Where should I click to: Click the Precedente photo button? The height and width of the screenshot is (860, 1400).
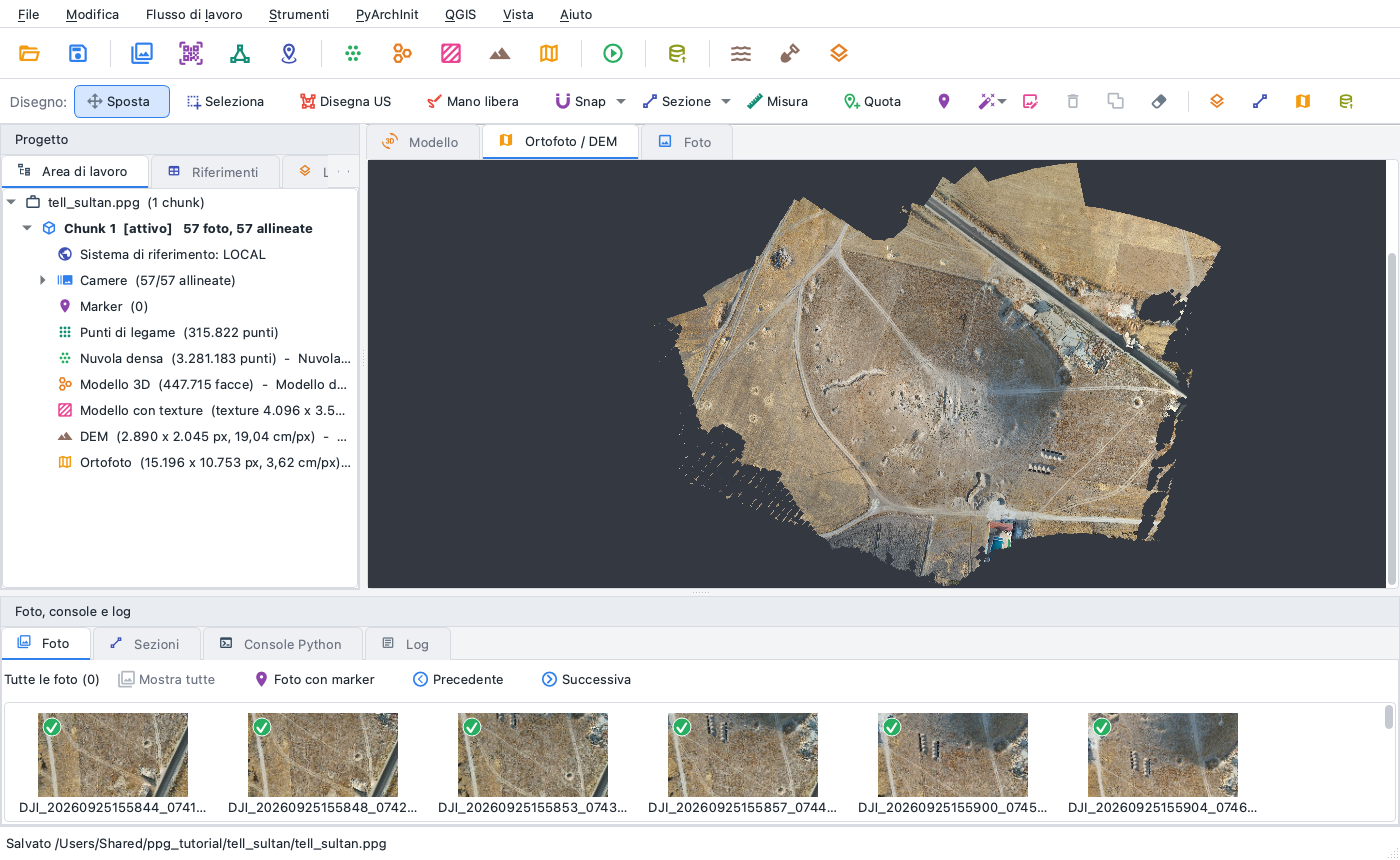(458, 679)
